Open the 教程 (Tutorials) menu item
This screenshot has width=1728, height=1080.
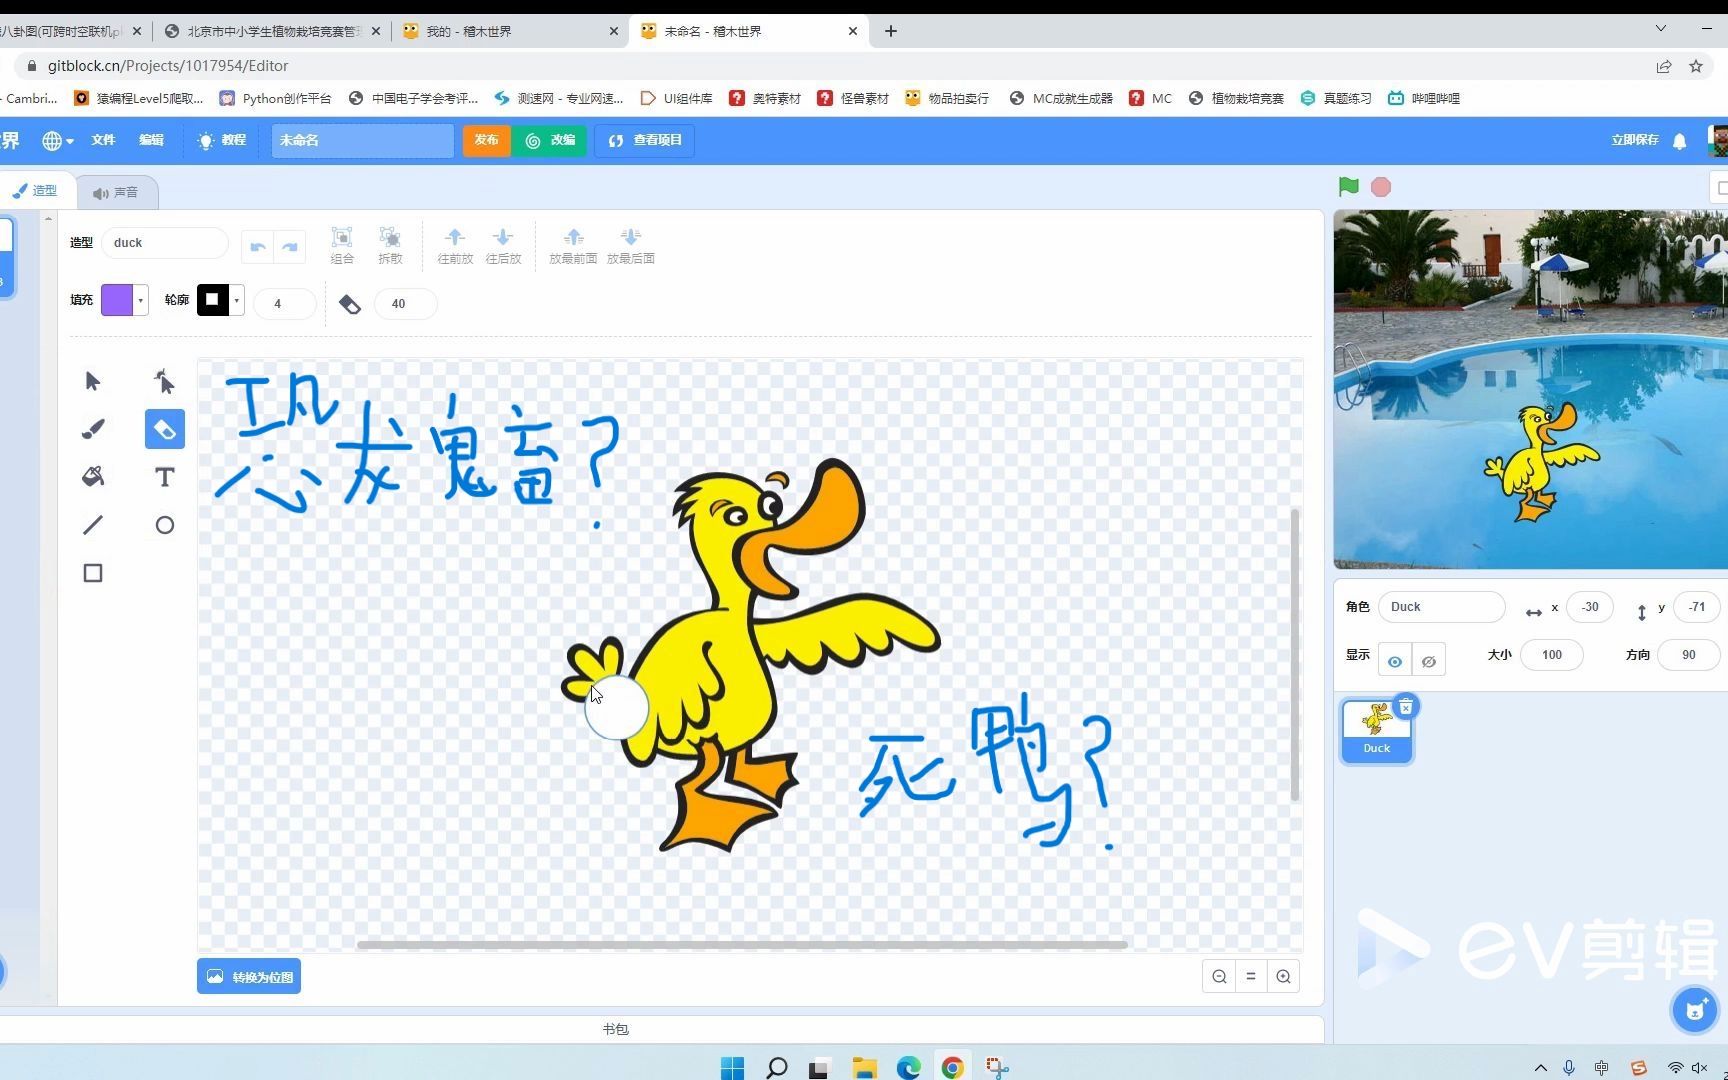(222, 140)
